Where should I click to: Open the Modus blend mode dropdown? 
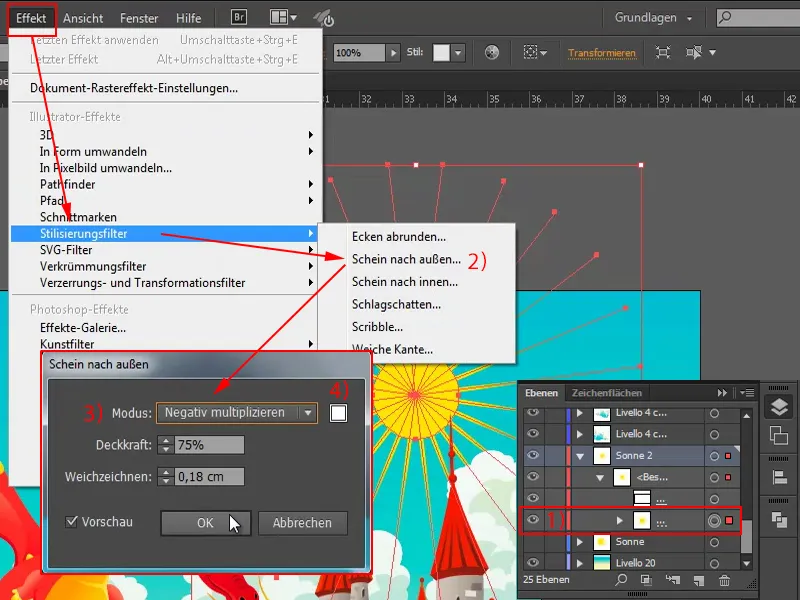pos(237,413)
